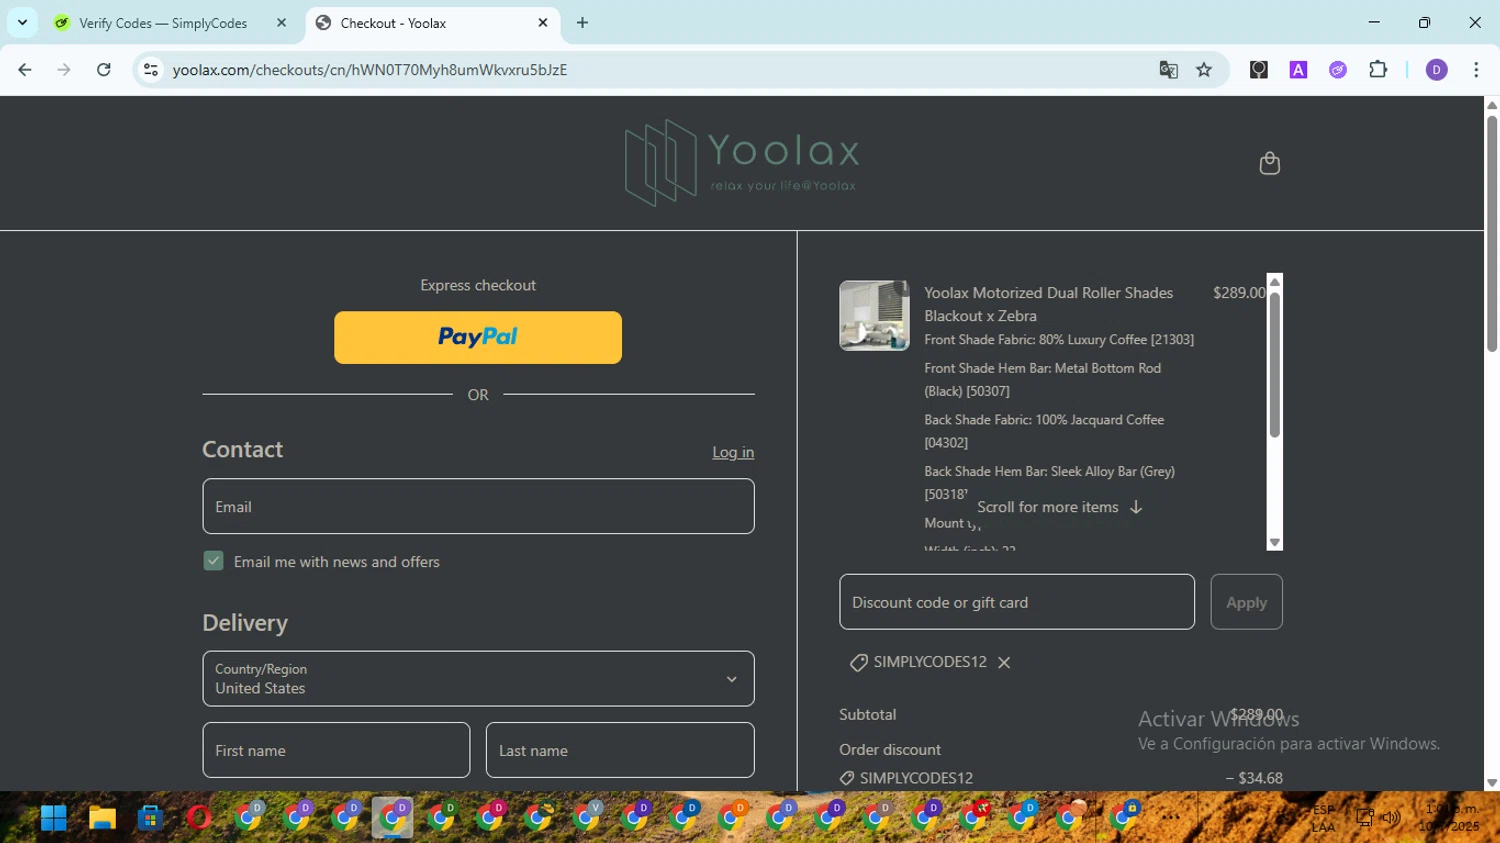Open the Extensions puzzle icon
1500x843 pixels.
1378,69
